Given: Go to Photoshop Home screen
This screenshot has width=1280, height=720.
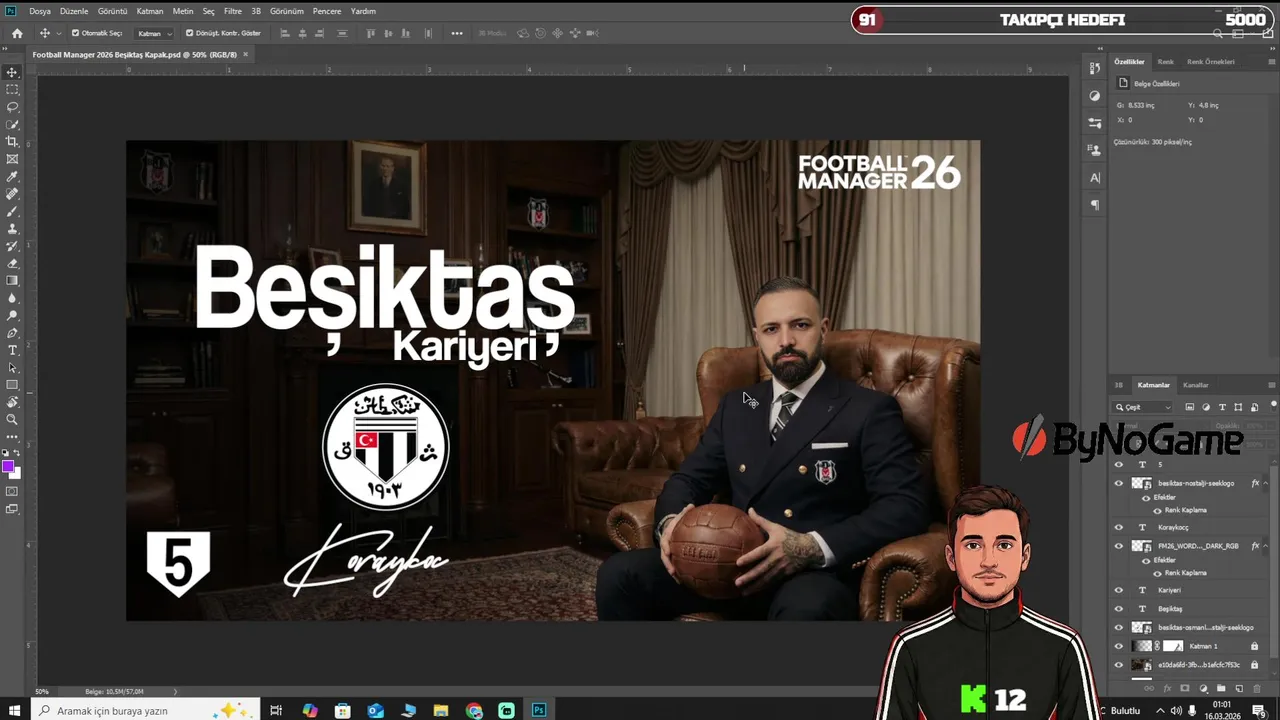Looking at the screenshot, I should click(x=17, y=33).
